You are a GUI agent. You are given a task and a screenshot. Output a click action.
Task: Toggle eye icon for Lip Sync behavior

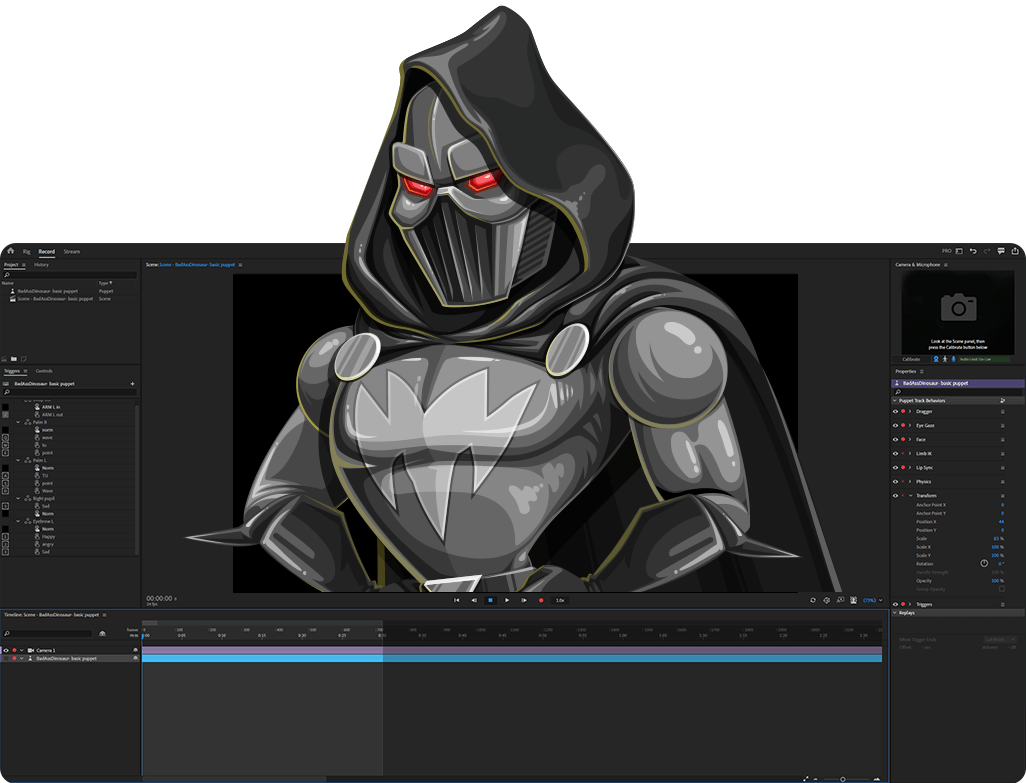[x=895, y=467]
